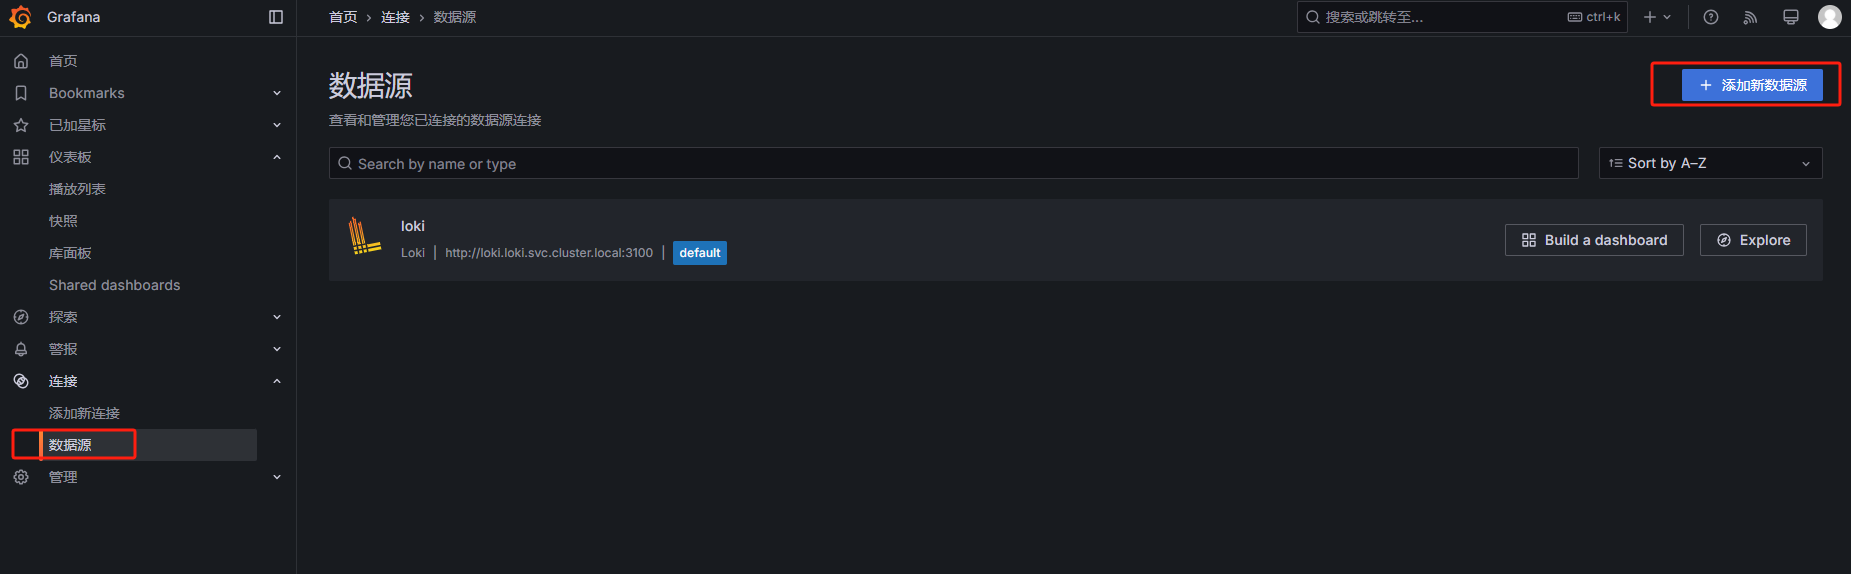
Task: Toggle the sidebar dock menu icon
Action: pyautogui.click(x=276, y=17)
